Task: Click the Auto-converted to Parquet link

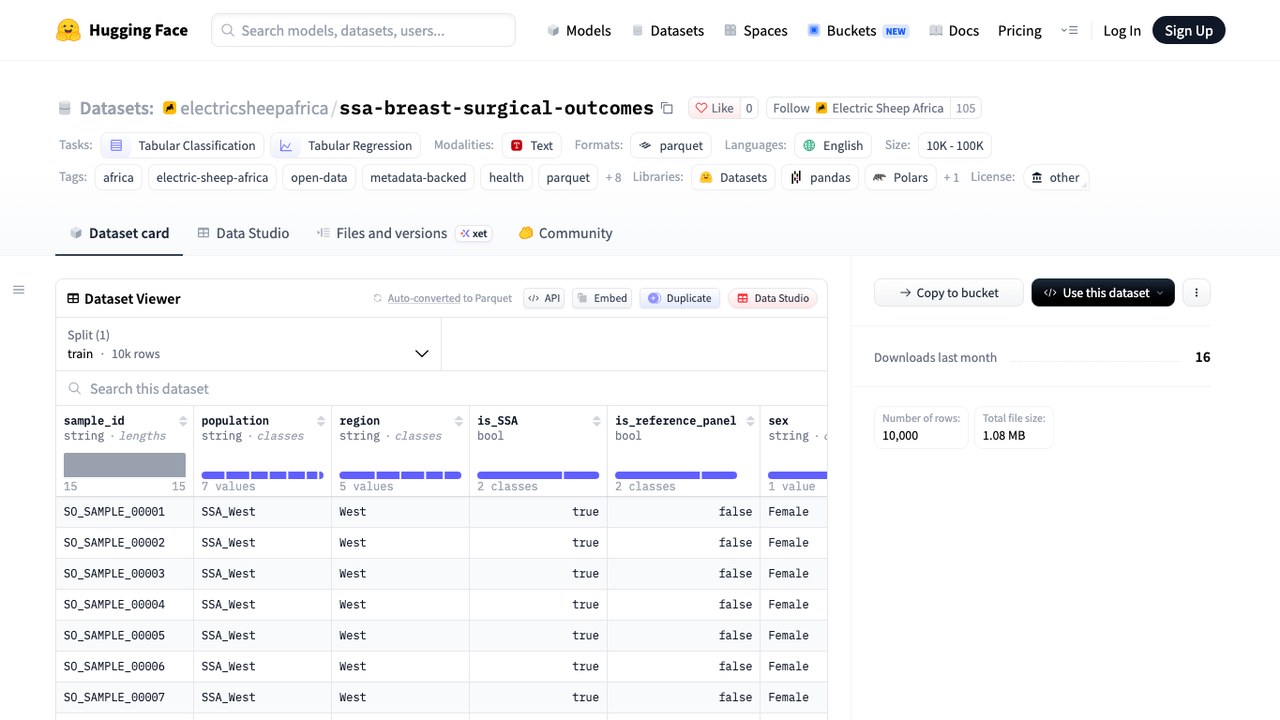Action: [449, 298]
